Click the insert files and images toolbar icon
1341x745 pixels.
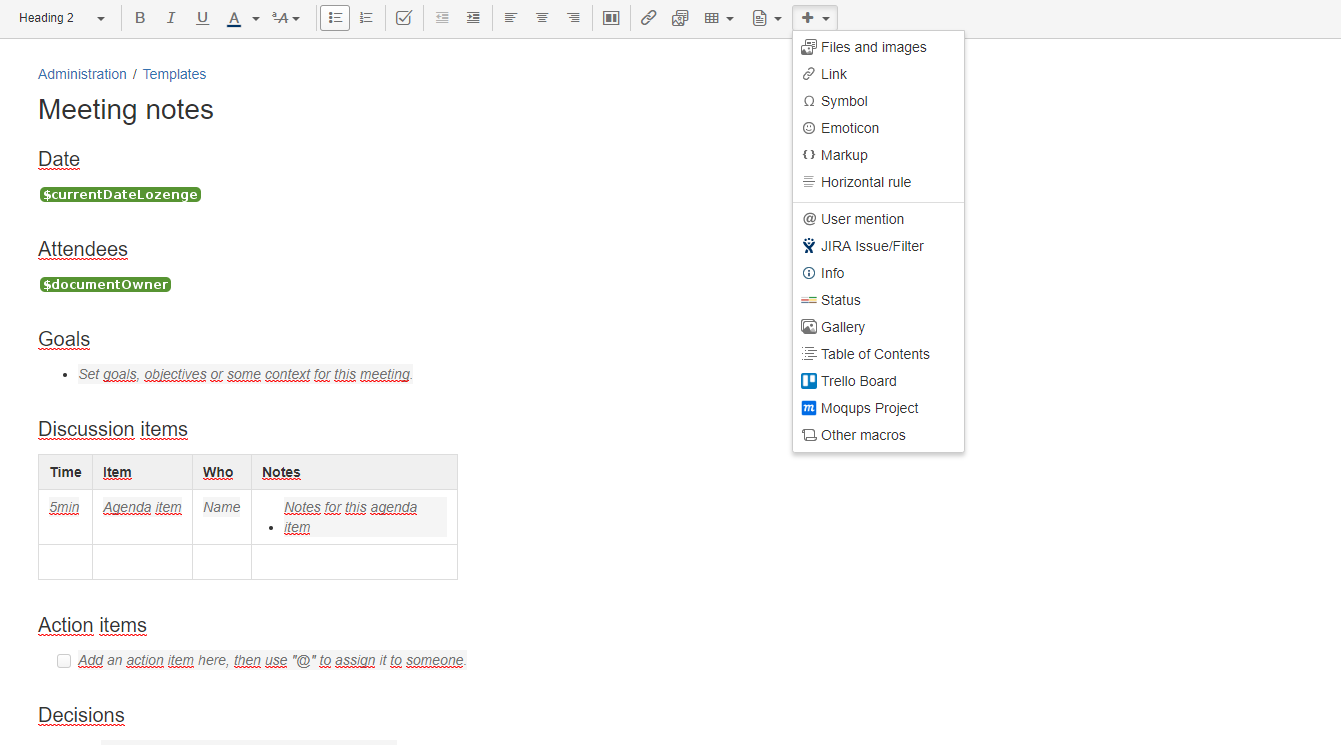680,18
